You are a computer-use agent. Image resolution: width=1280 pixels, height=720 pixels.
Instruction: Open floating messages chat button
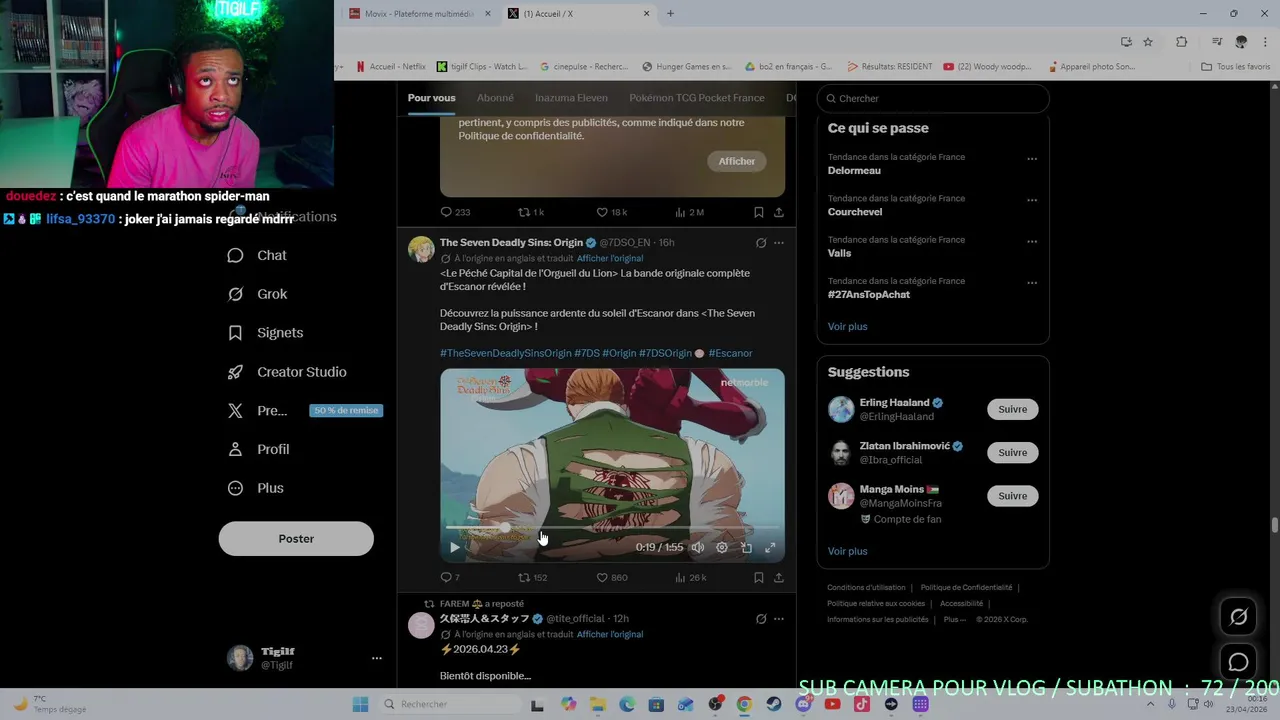[1238, 662]
